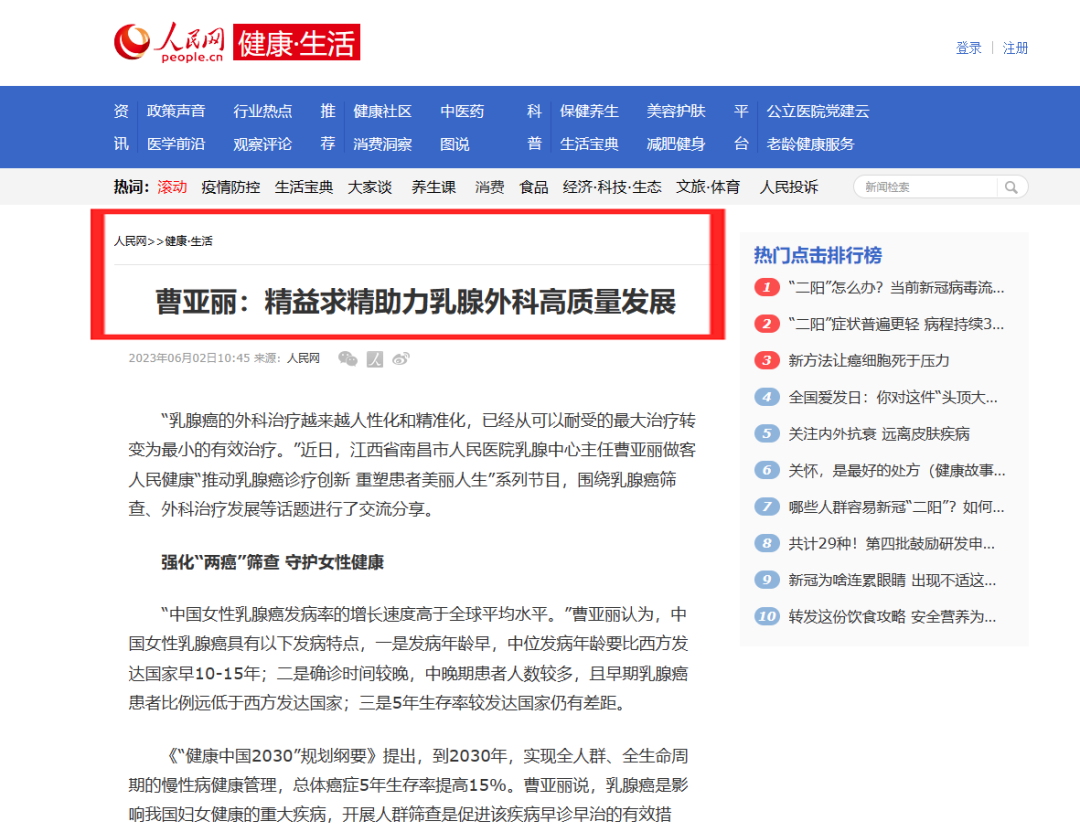Open ranking item number 1 badge

767,288
